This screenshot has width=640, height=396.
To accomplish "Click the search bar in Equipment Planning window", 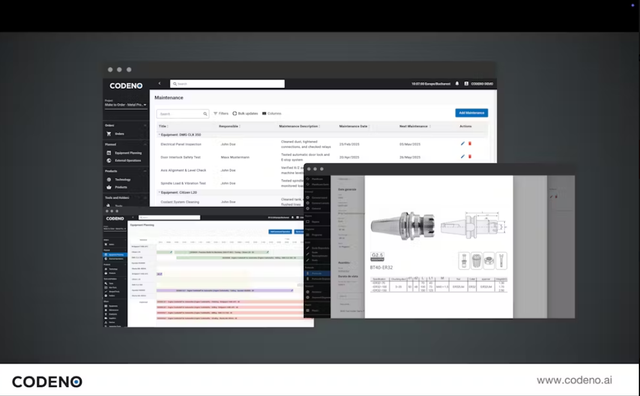I will (x=169, y=218).
